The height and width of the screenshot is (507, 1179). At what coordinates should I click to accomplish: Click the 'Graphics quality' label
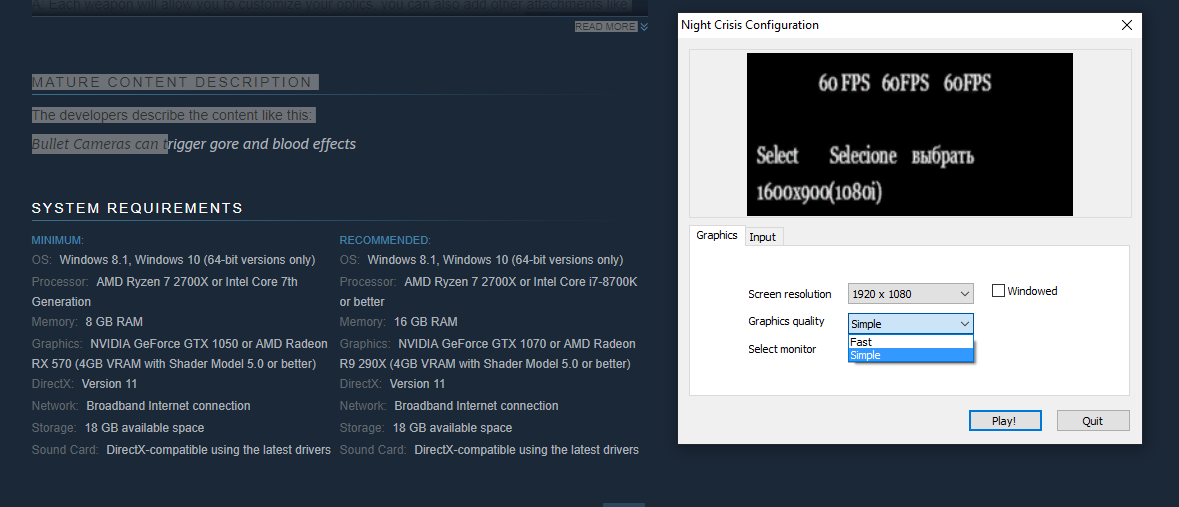pyautogui.click(x=787, y=321)
